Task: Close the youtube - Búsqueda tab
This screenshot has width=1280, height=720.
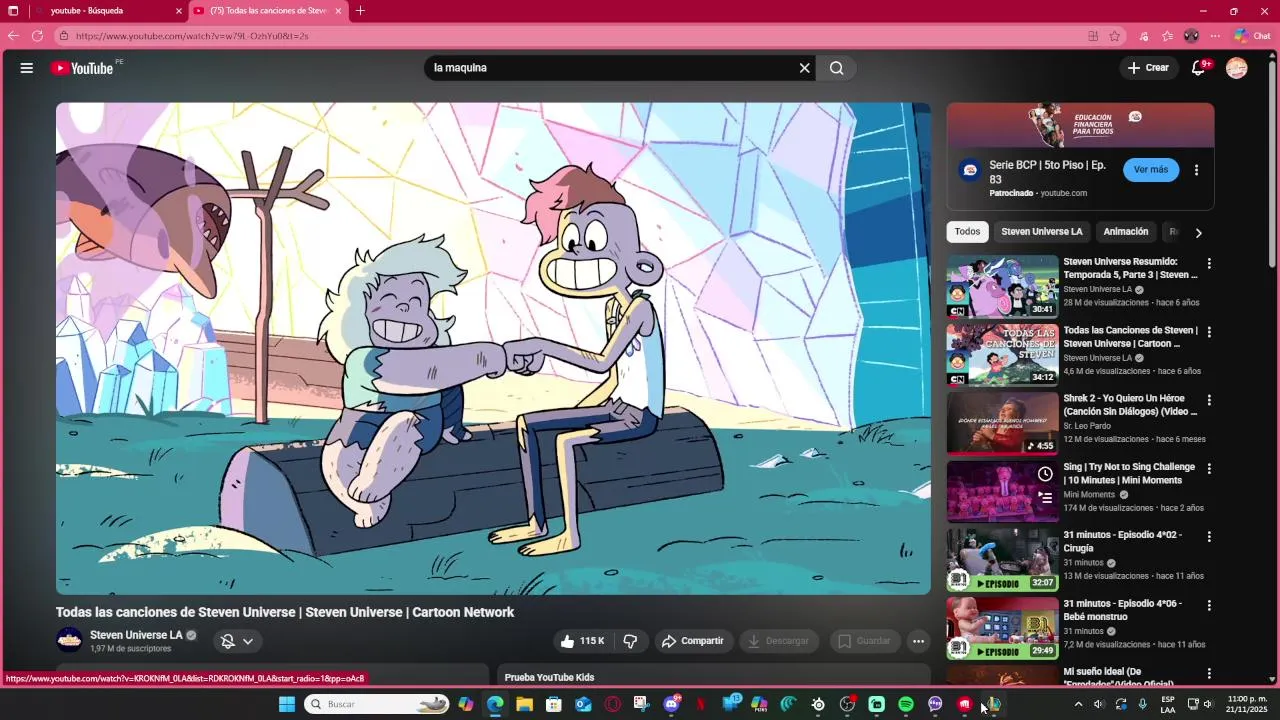Action: click(x=179, y=11)
